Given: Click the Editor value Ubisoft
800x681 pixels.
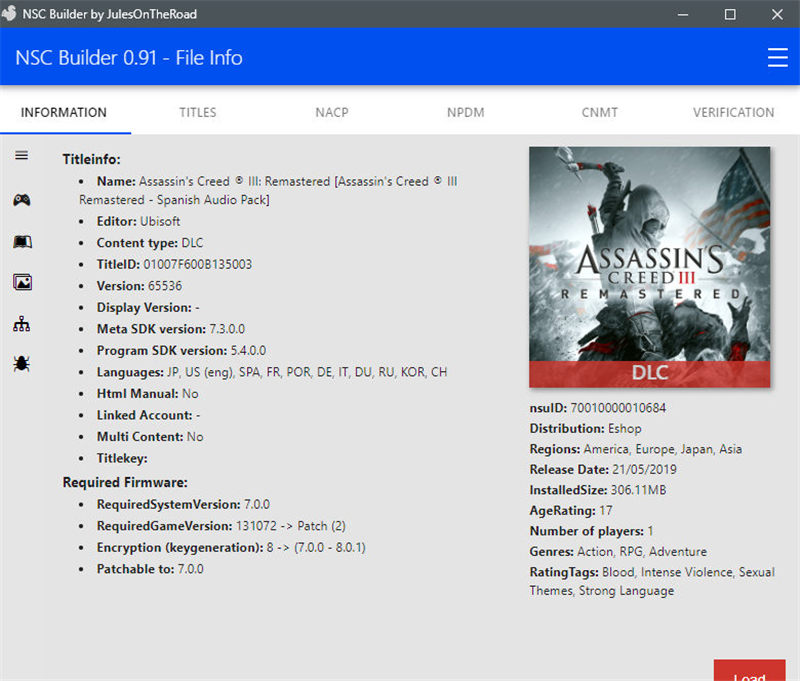Looking at the screenshot, I should point(160,221).
